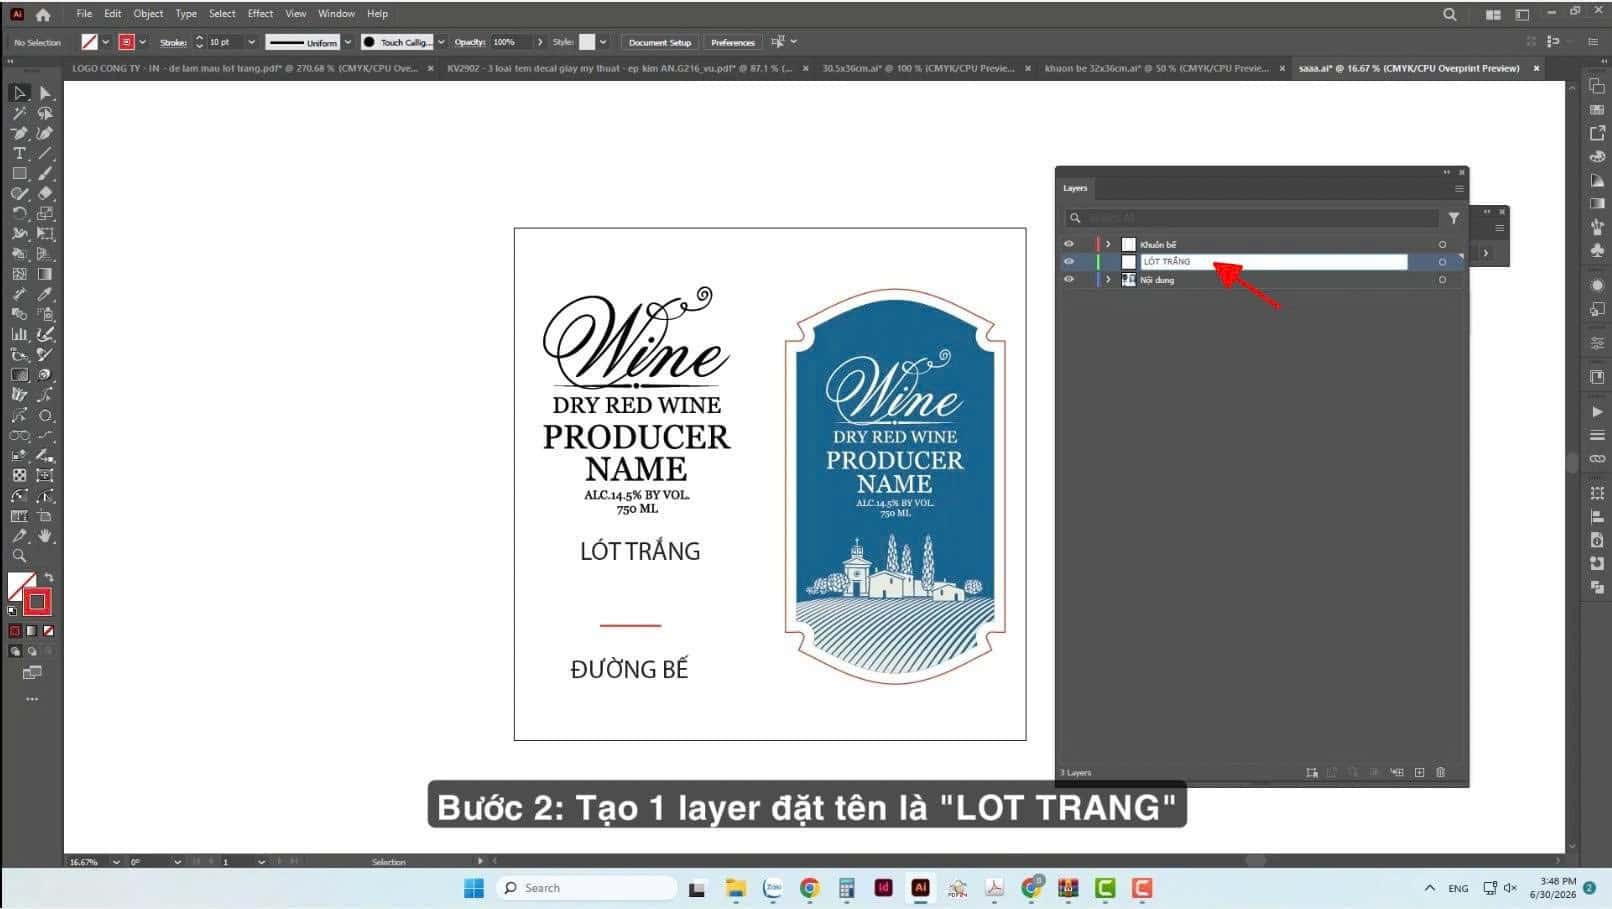Click the search icon in title bar
The height and width of the screenshot is (909, 1612).
point(1449,14)
